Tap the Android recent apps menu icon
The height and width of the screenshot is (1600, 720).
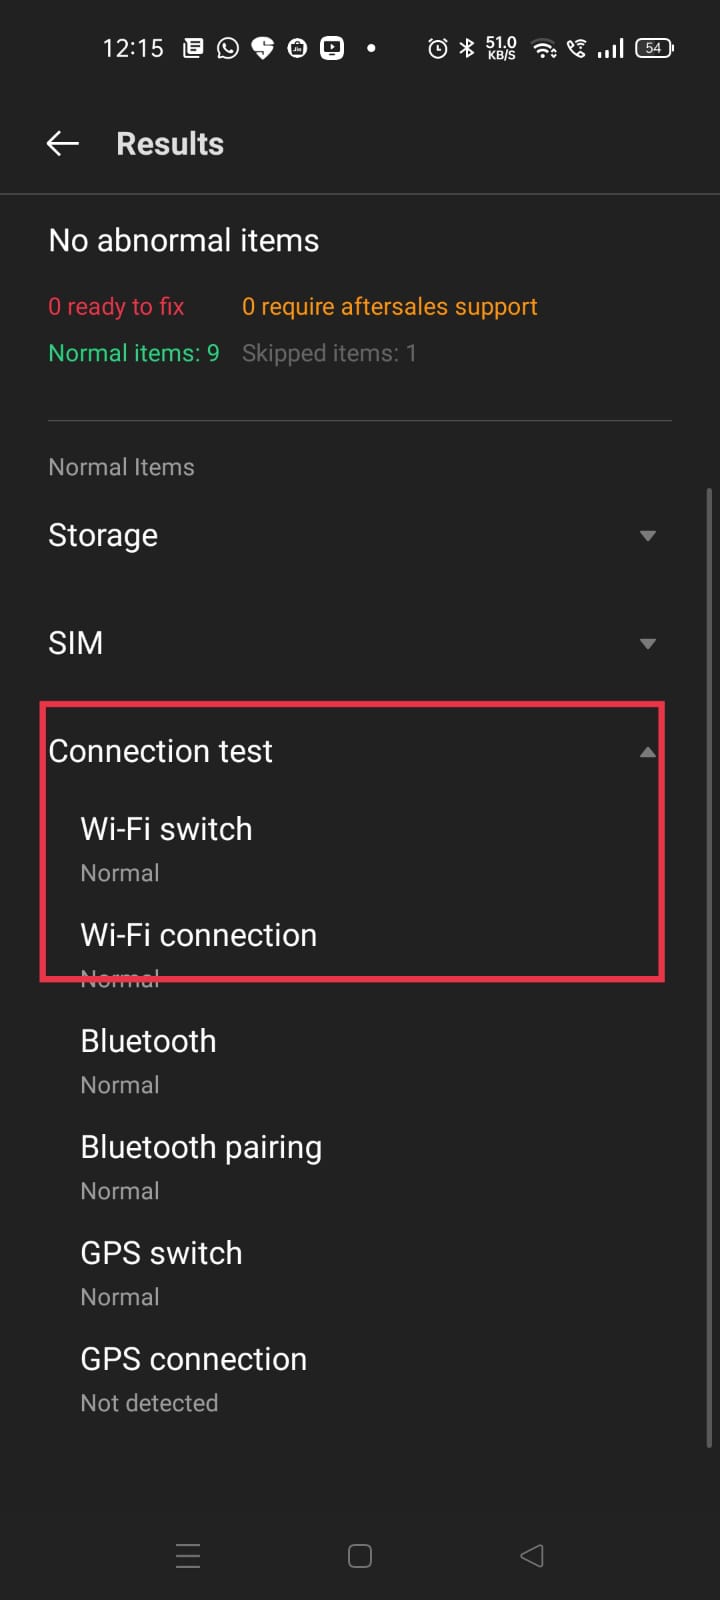click(x=188, y=1555)
